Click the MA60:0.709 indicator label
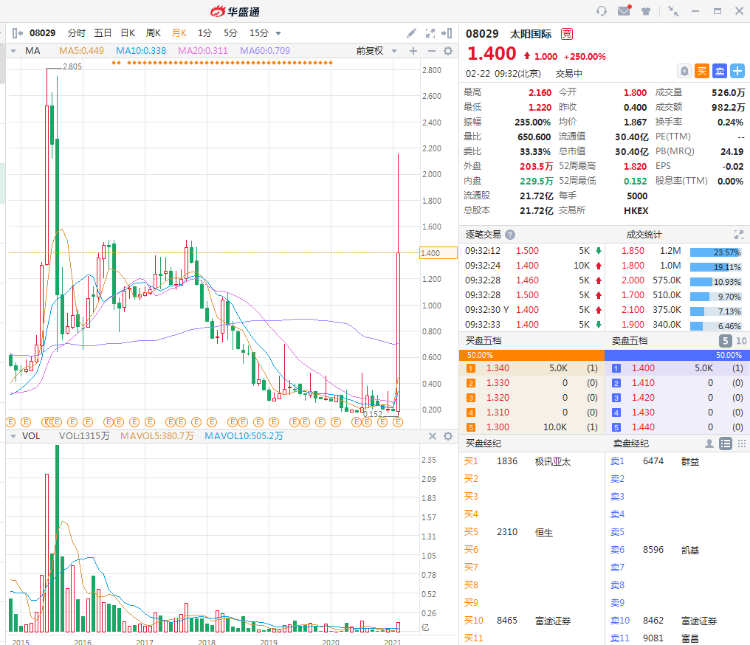The width and height of the screenshot is (750, 645). (x=265, y=51)
